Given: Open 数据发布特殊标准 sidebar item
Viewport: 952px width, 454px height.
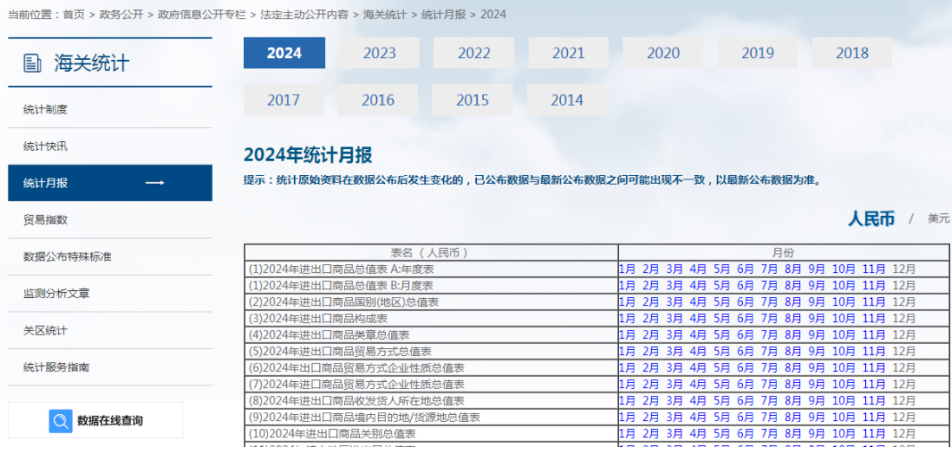Looking at the screenshot, I should (67, 257).
